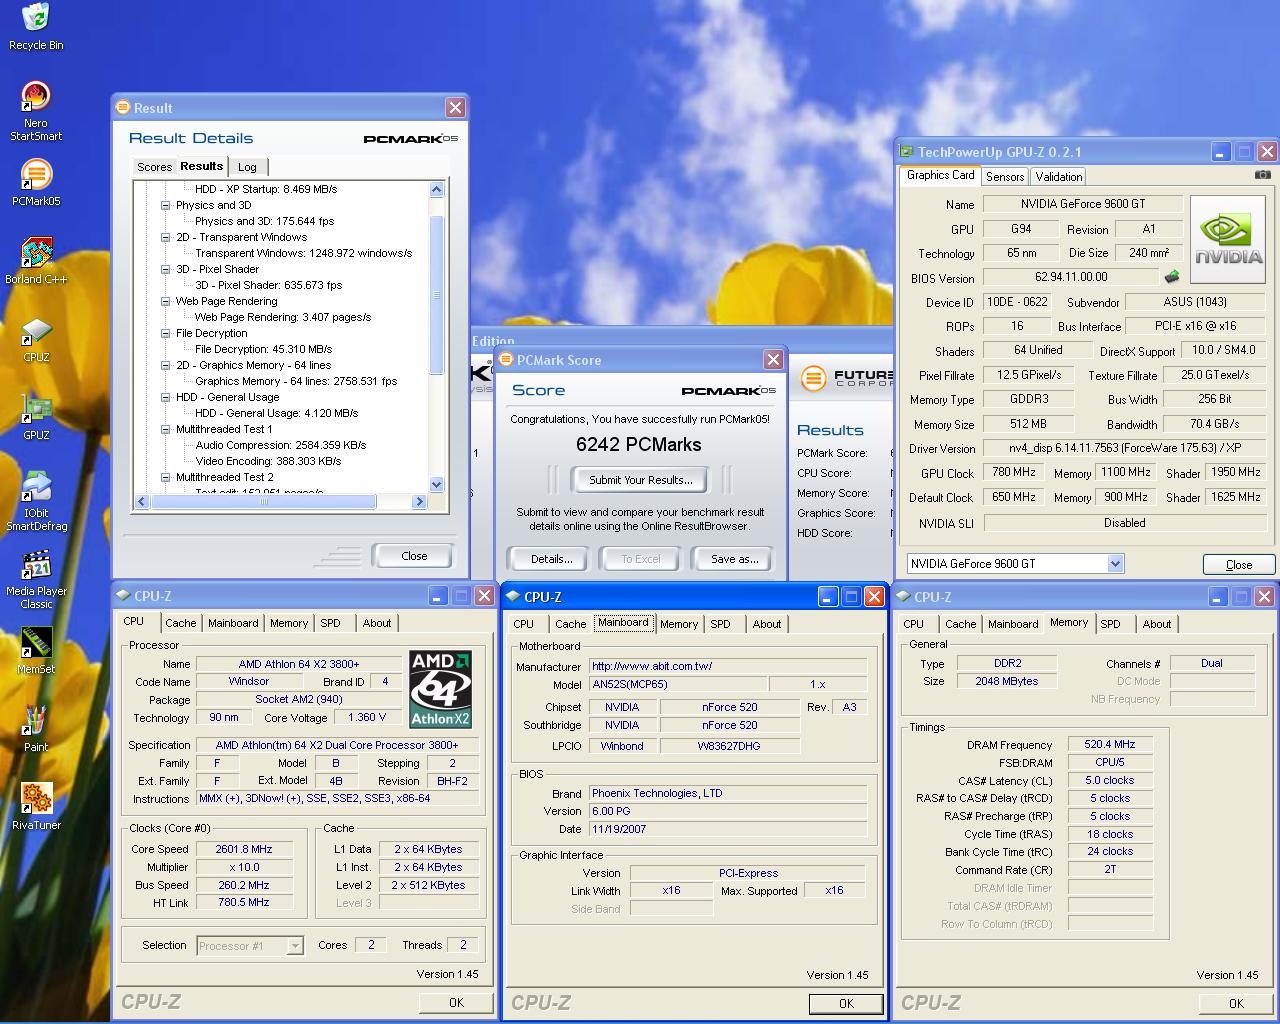Viewport: 1280px width, 1024px height.
Task: Collapse the Physics and 3D tree node
Action: click(x=166, y=205)
